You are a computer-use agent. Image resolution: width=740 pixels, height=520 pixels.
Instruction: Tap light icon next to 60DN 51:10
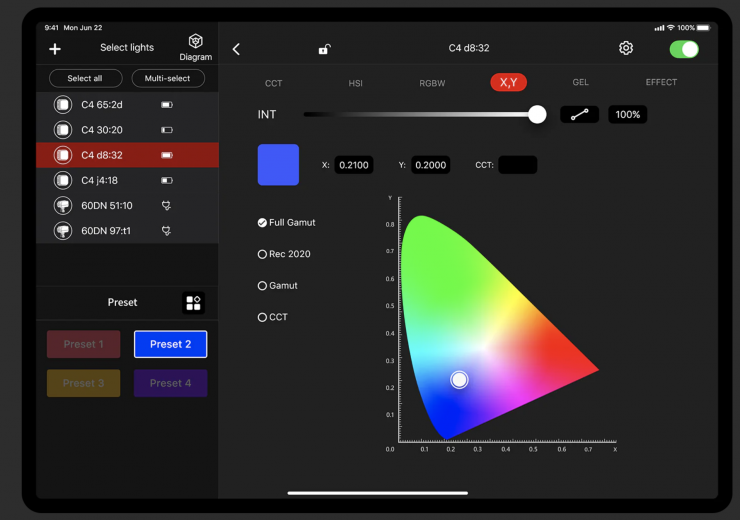pos(63,205)
